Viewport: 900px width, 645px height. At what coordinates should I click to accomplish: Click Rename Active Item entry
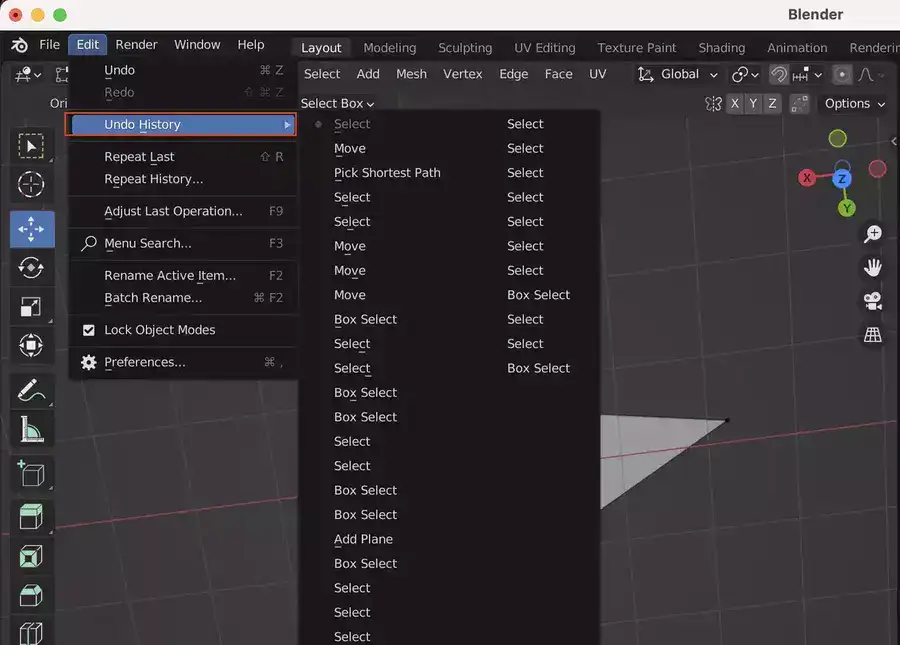click(x=182, y=275)
